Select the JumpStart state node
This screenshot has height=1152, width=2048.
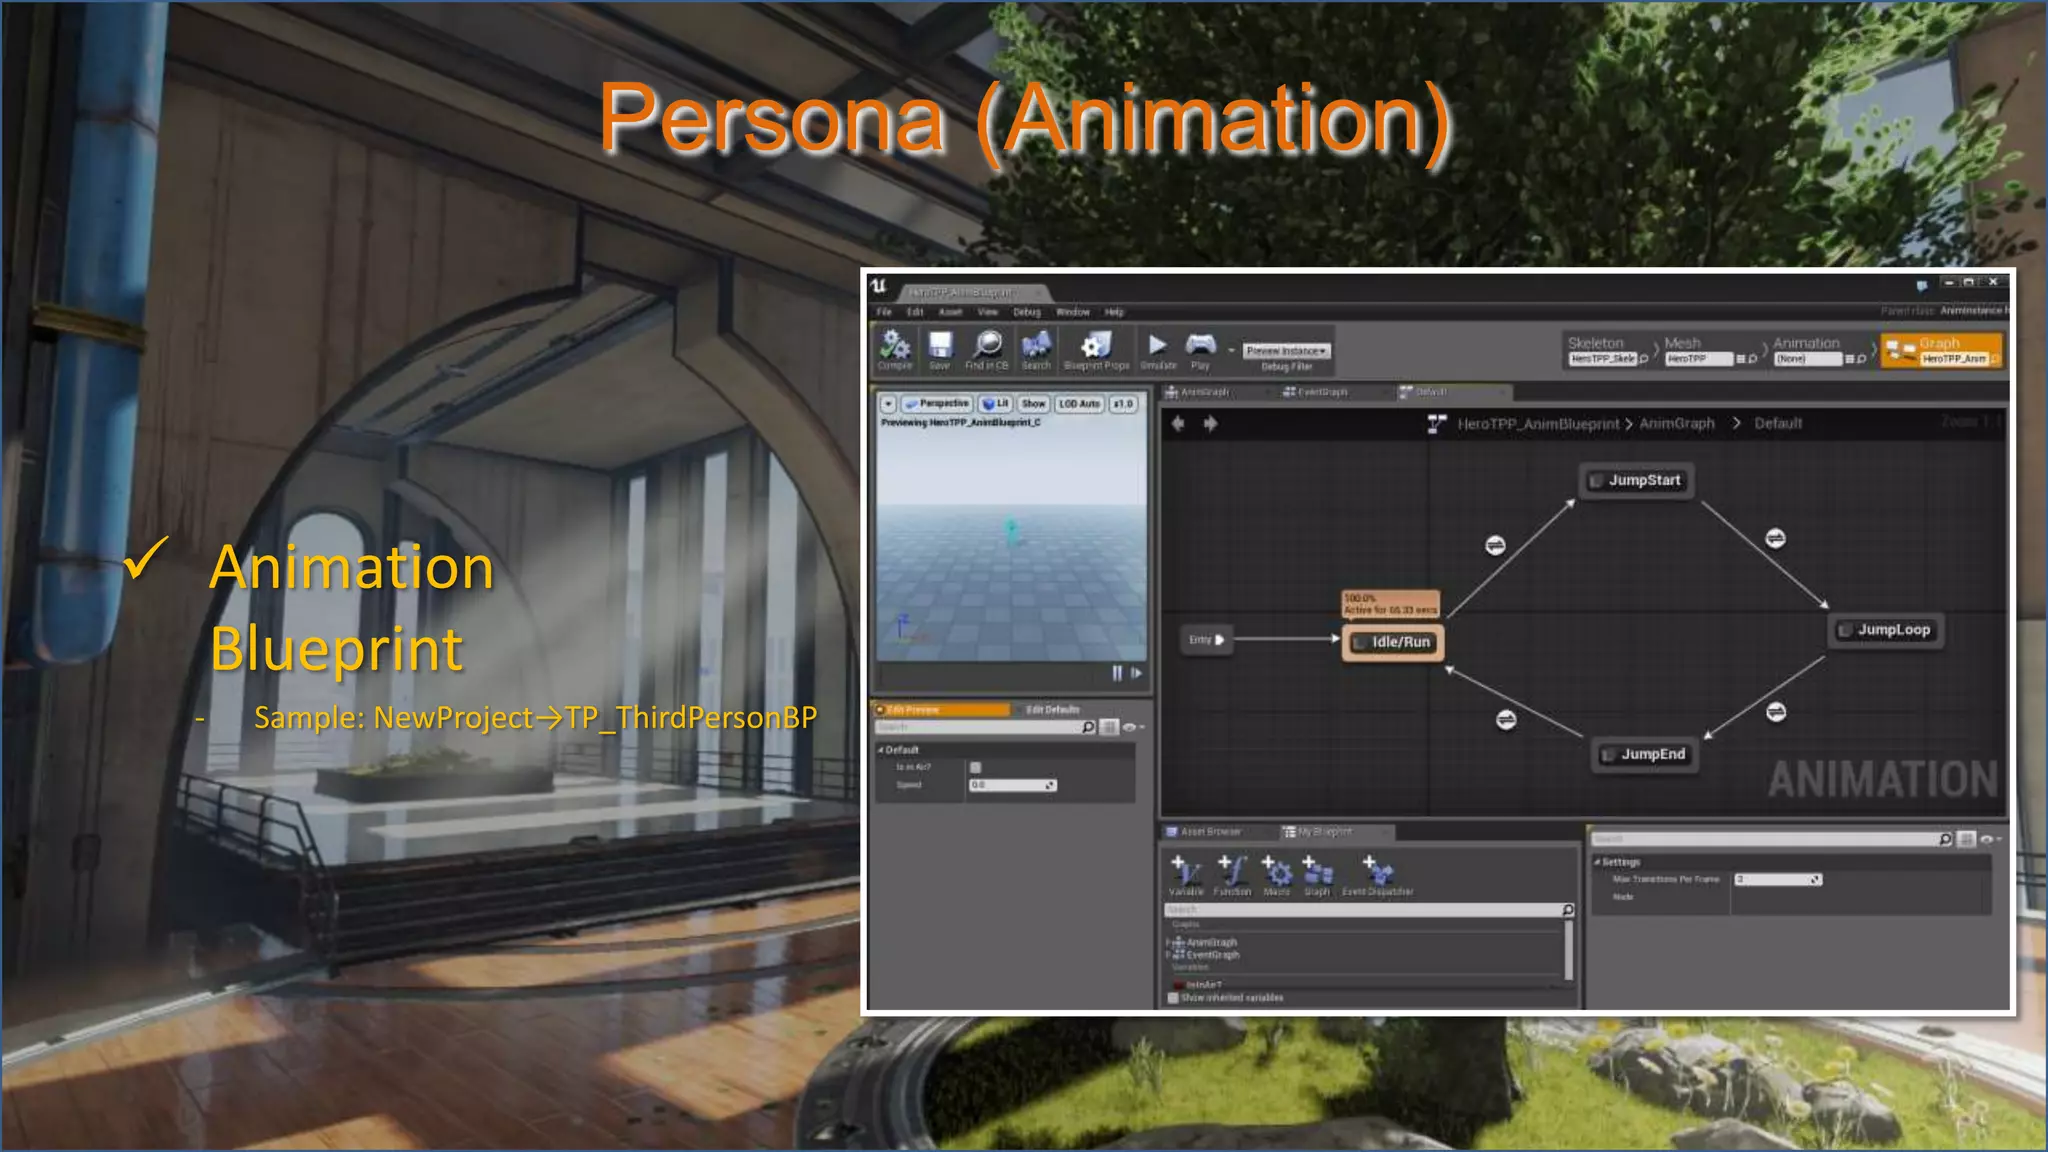[x=1636, y=481]
